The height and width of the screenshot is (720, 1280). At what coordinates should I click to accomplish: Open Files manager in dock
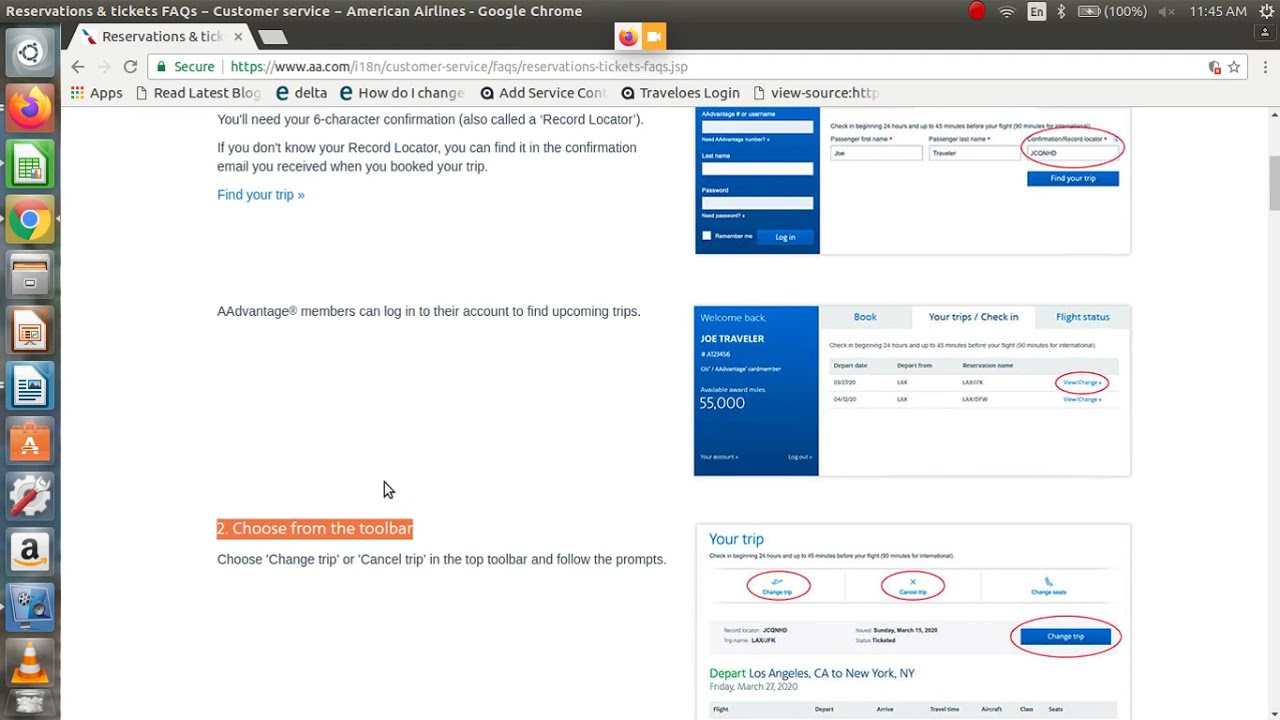click(30, 274)
